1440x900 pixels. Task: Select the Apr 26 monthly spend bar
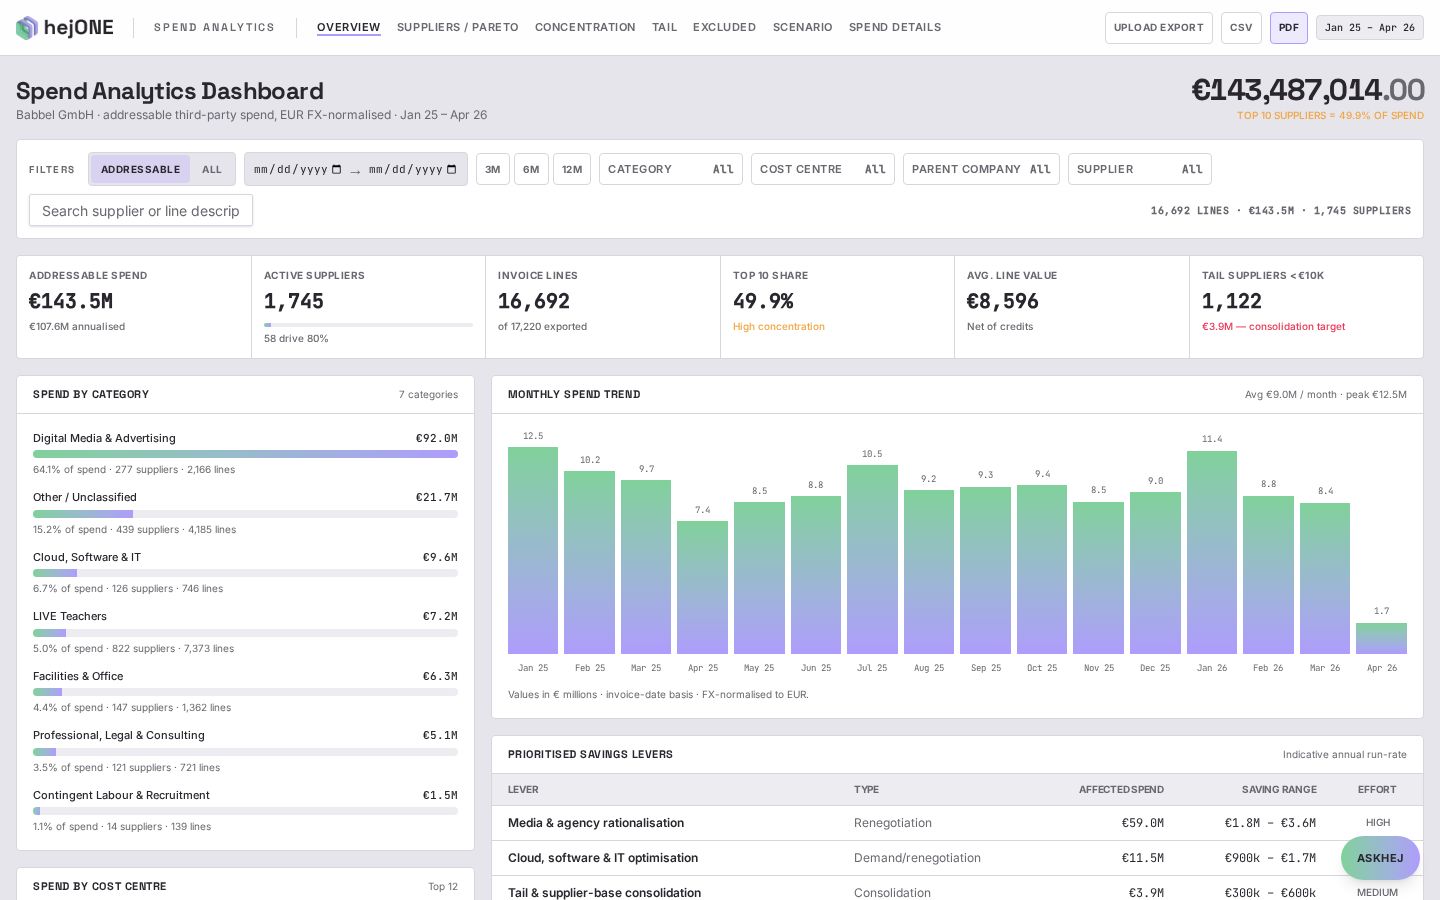tap(1381, 638)
